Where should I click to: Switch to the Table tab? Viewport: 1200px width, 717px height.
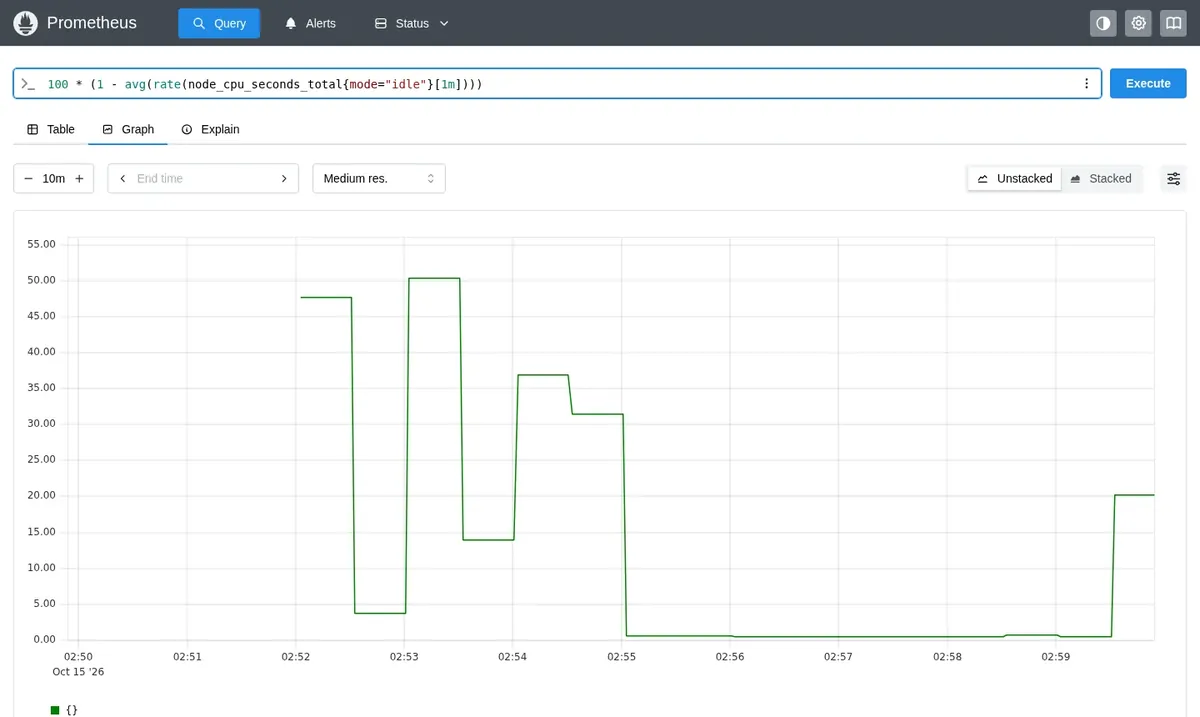[51, 129]
